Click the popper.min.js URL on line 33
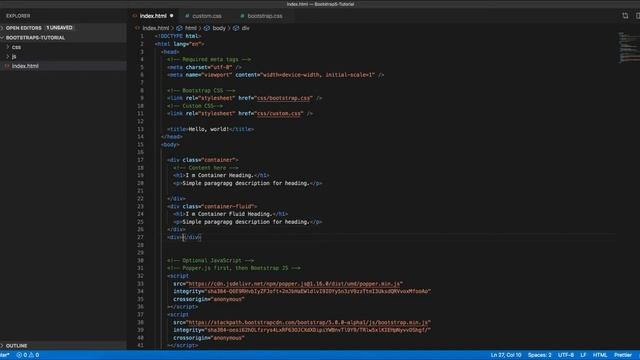Screen dimensions: 640x360 (x=294, y=284)
